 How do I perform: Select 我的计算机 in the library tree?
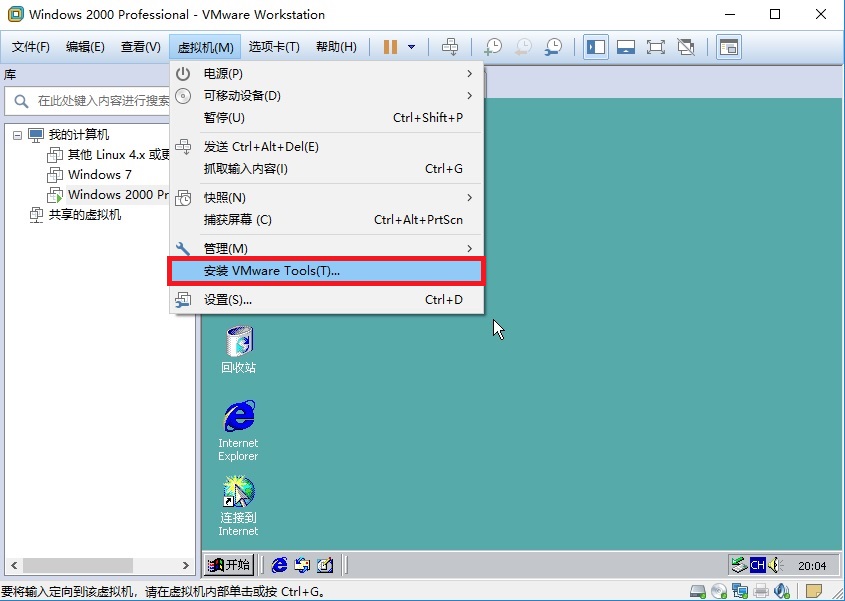79,134
